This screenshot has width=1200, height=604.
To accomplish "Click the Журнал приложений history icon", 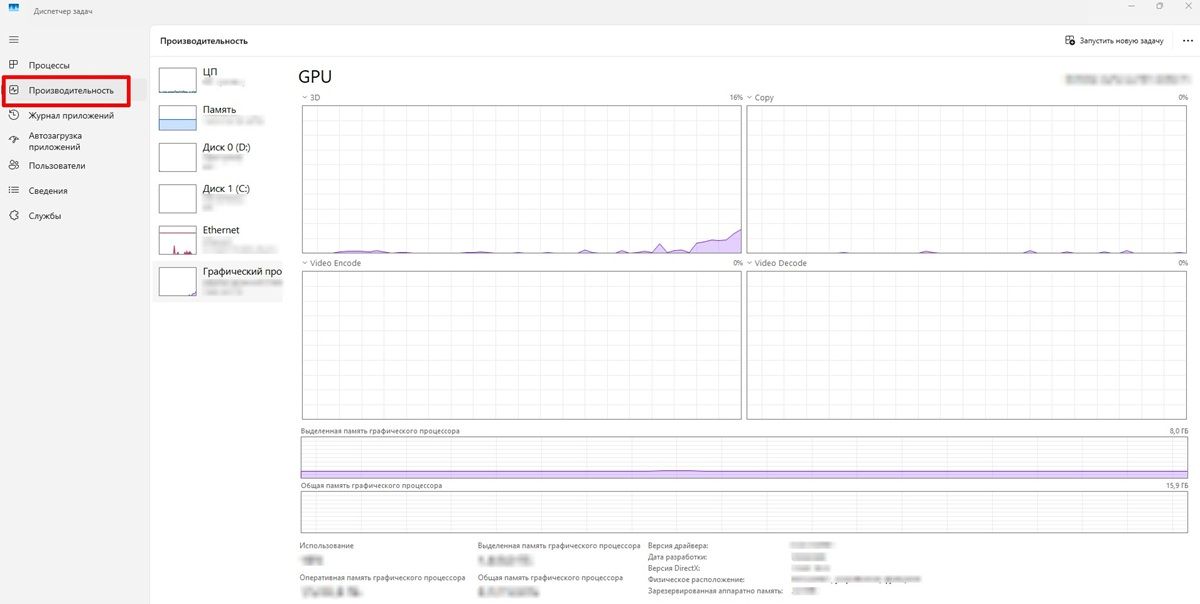I will click(x=14, y=115).
